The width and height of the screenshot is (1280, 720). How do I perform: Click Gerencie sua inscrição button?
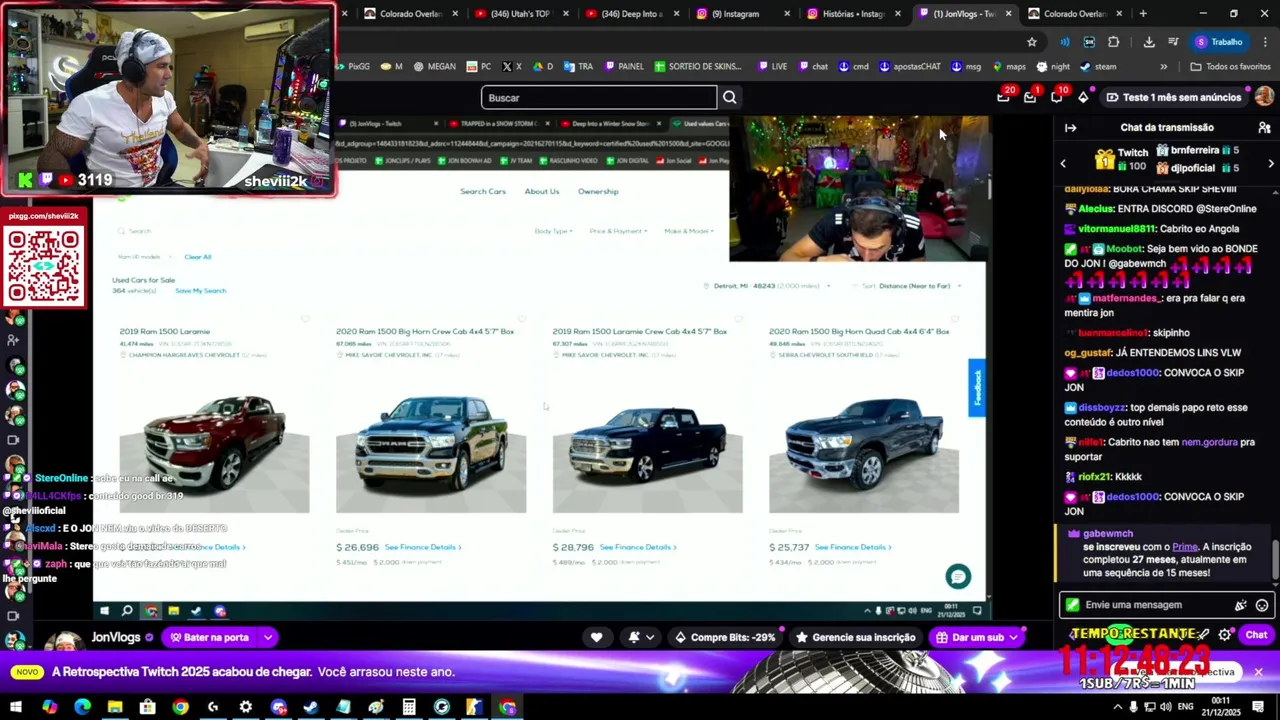856,637
